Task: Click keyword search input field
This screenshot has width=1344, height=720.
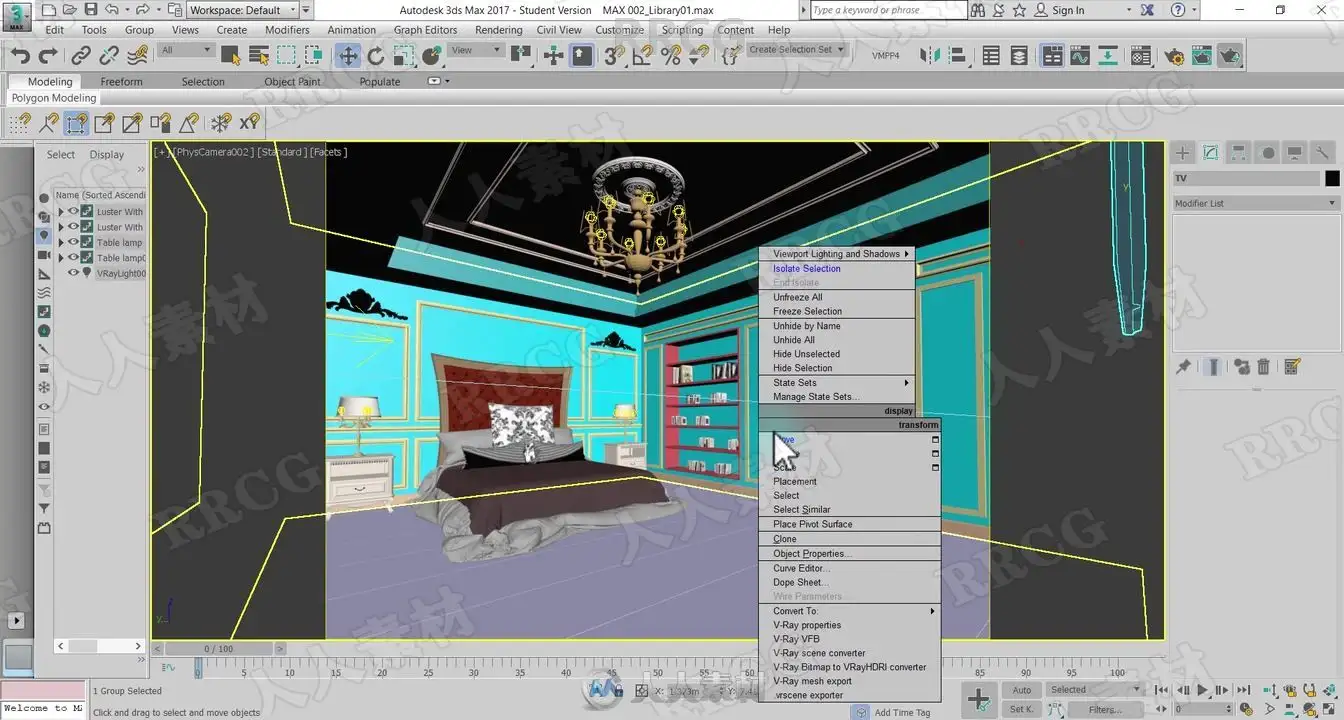Action: point(888,10)
